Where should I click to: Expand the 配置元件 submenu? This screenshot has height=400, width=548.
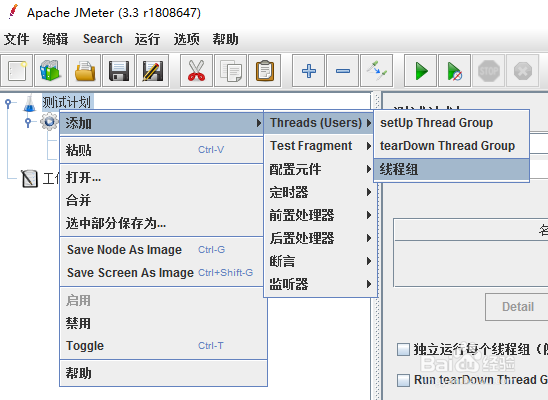click(x=320, y=169)
